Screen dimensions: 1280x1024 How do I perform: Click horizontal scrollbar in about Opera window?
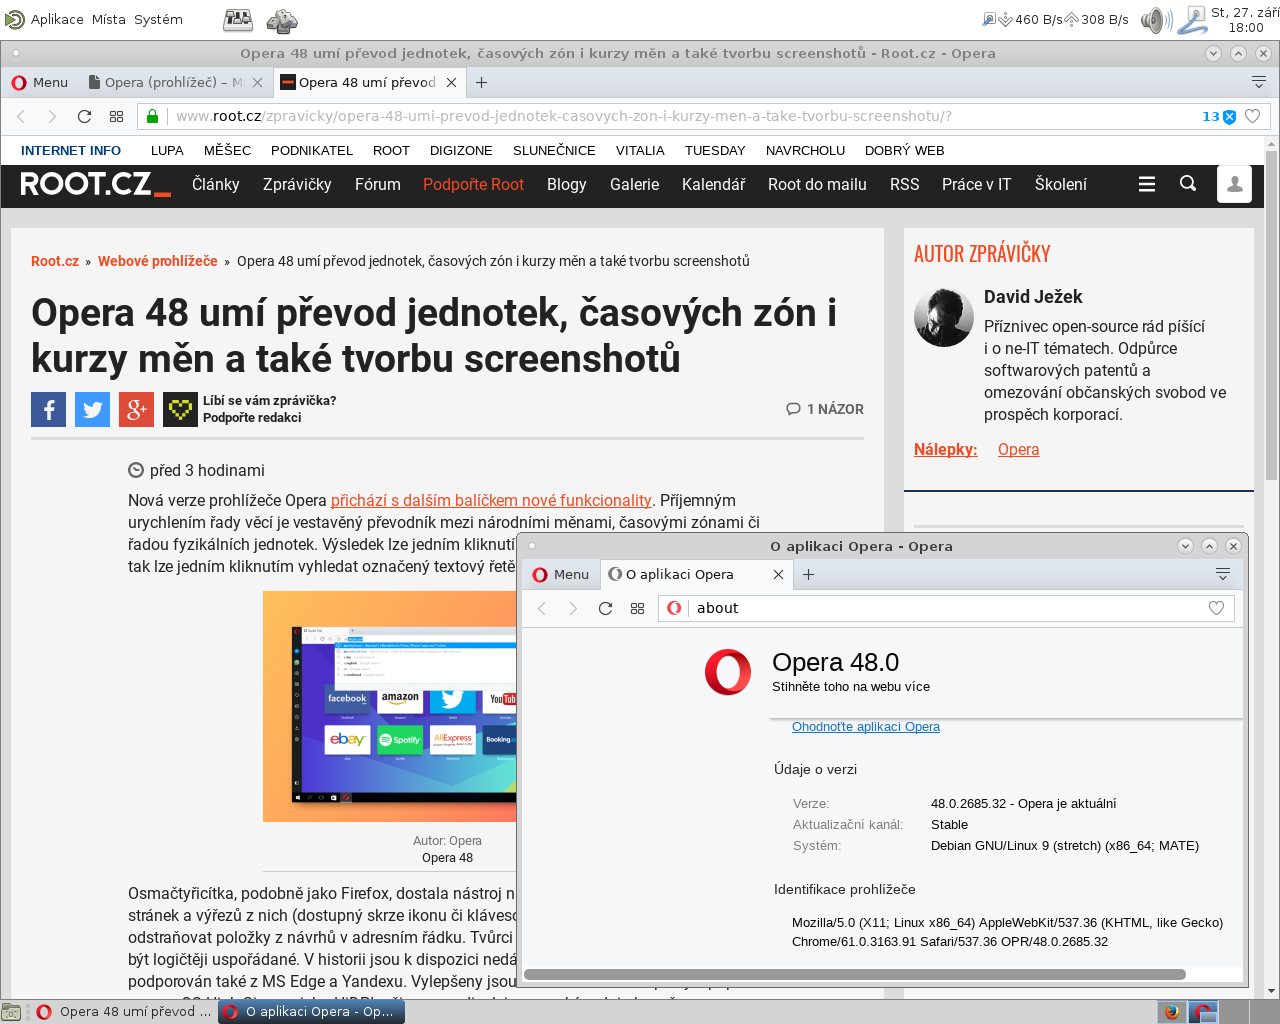[x=854, y=974]
